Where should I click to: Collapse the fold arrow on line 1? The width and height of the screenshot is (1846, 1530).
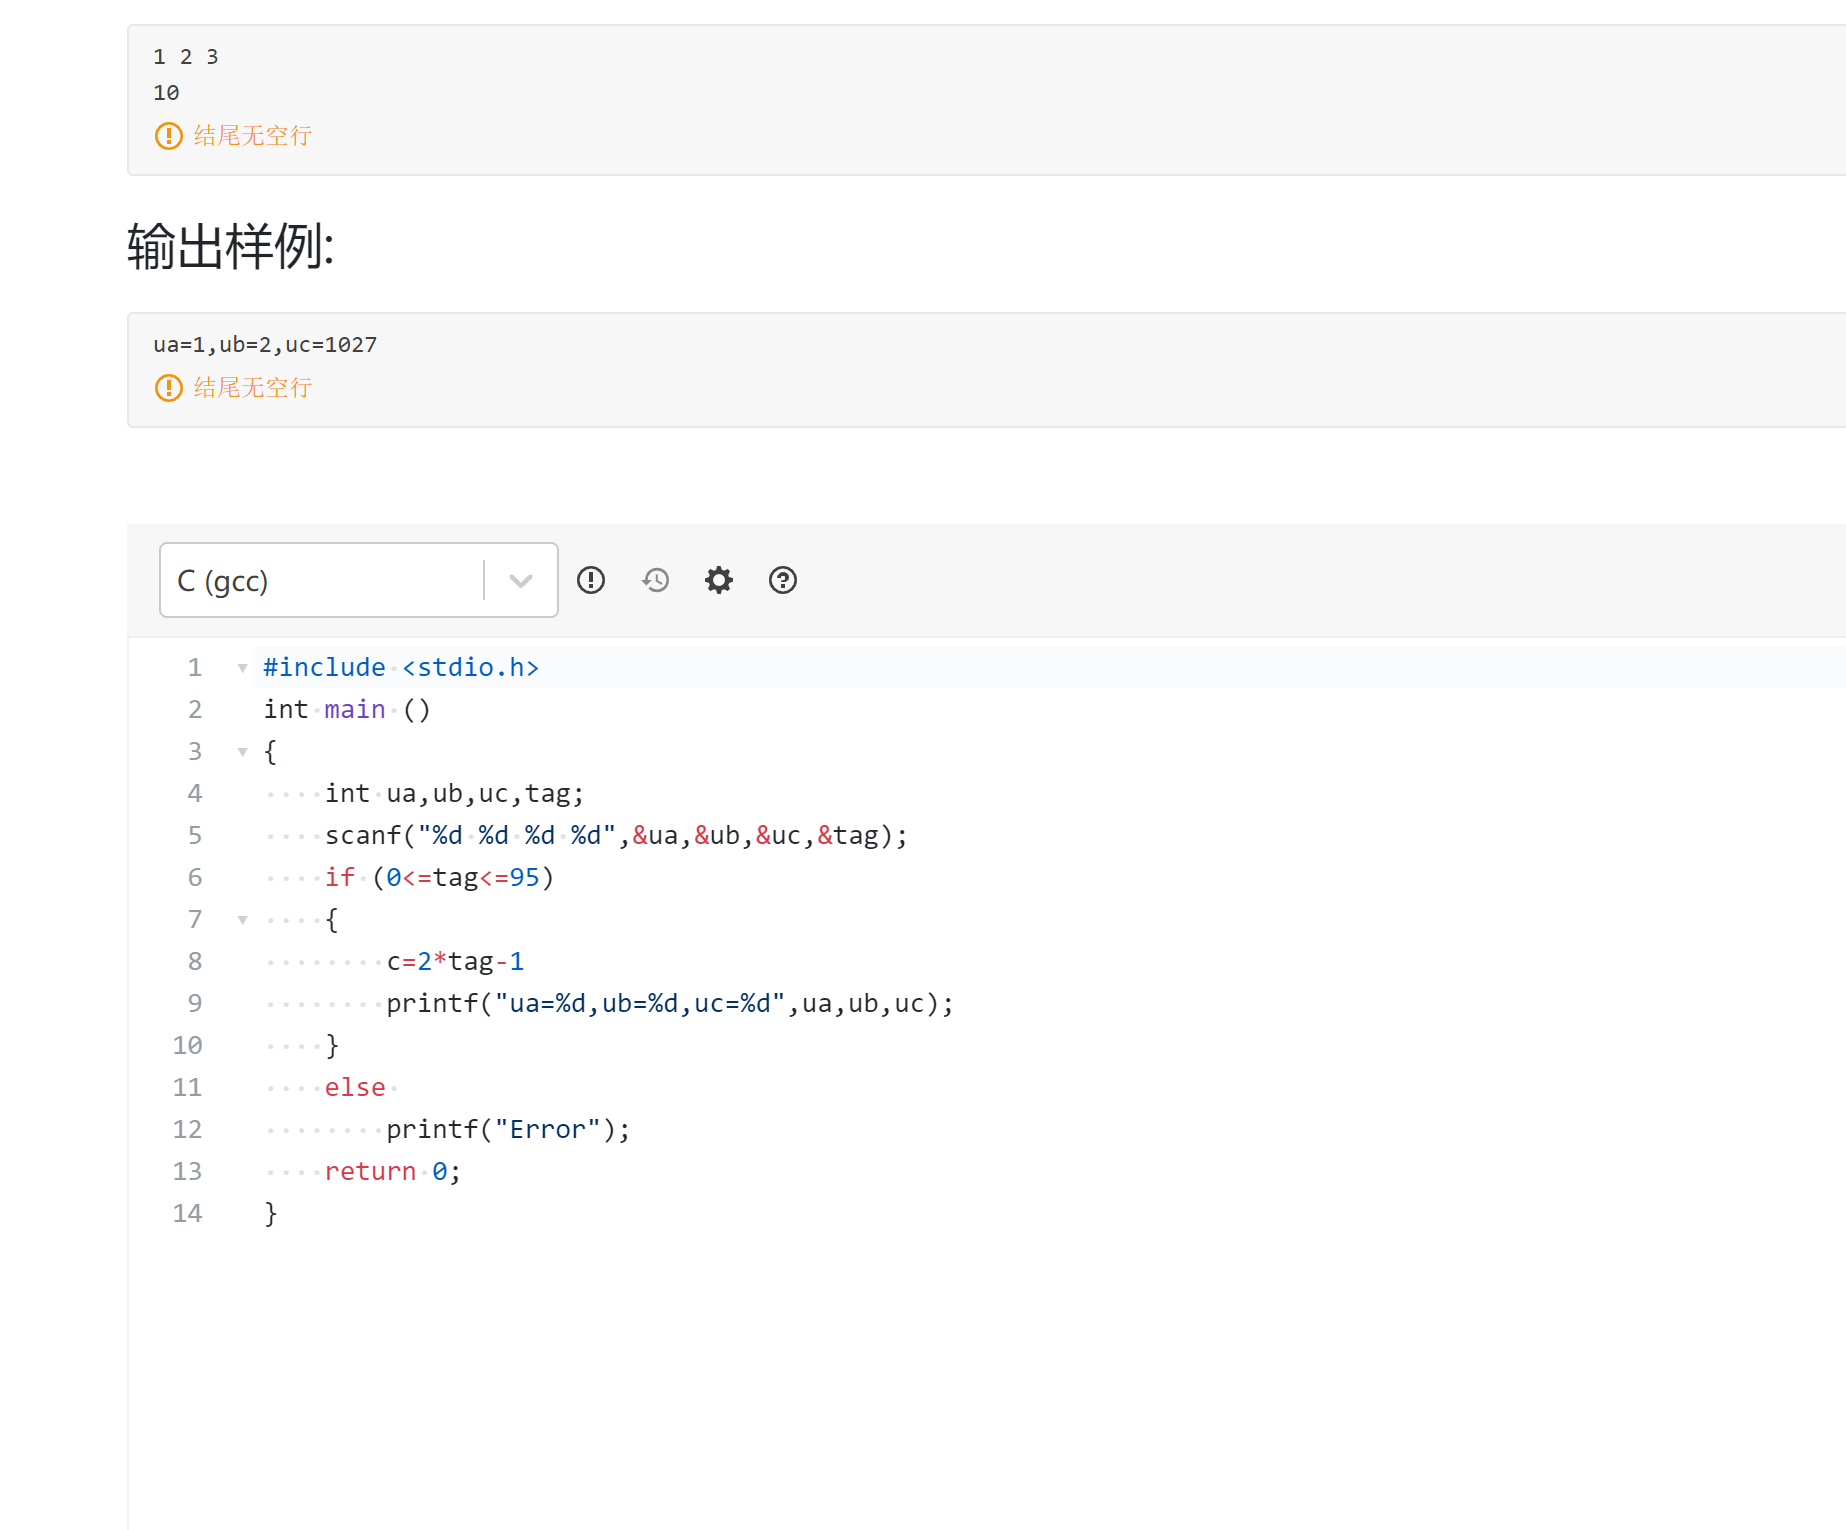pos(242,668)
